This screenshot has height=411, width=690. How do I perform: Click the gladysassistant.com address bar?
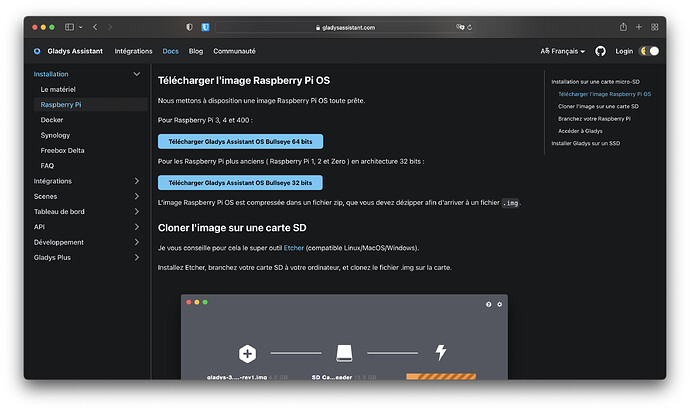(345, 27)
